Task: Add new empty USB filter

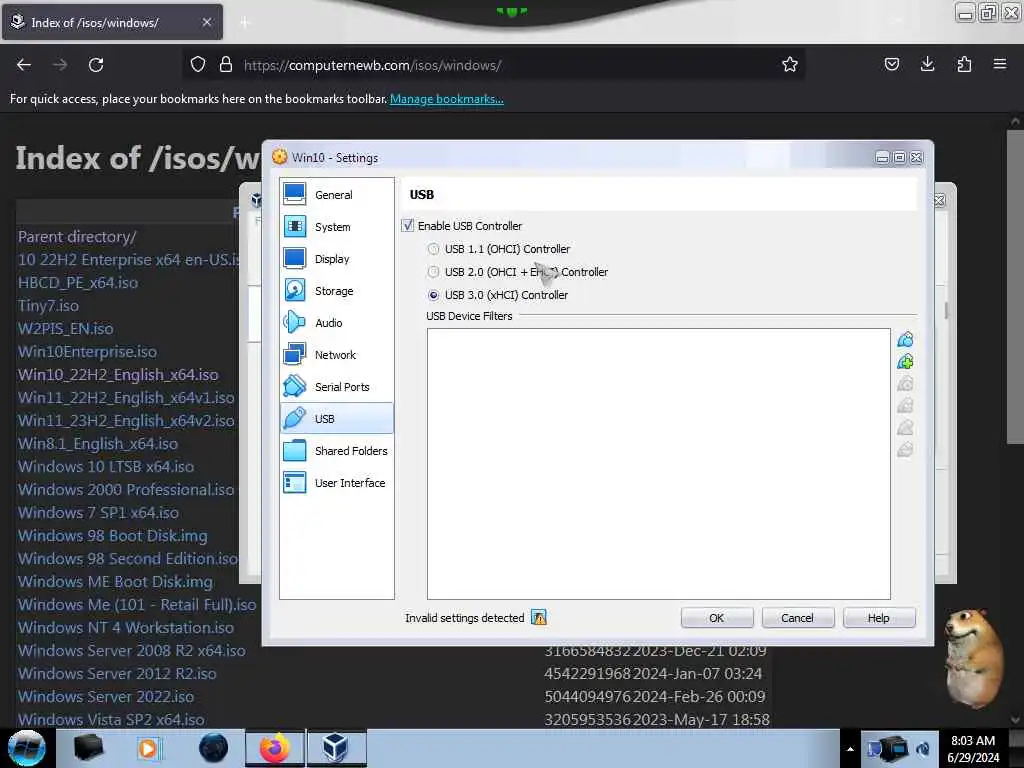Action: 905,340
